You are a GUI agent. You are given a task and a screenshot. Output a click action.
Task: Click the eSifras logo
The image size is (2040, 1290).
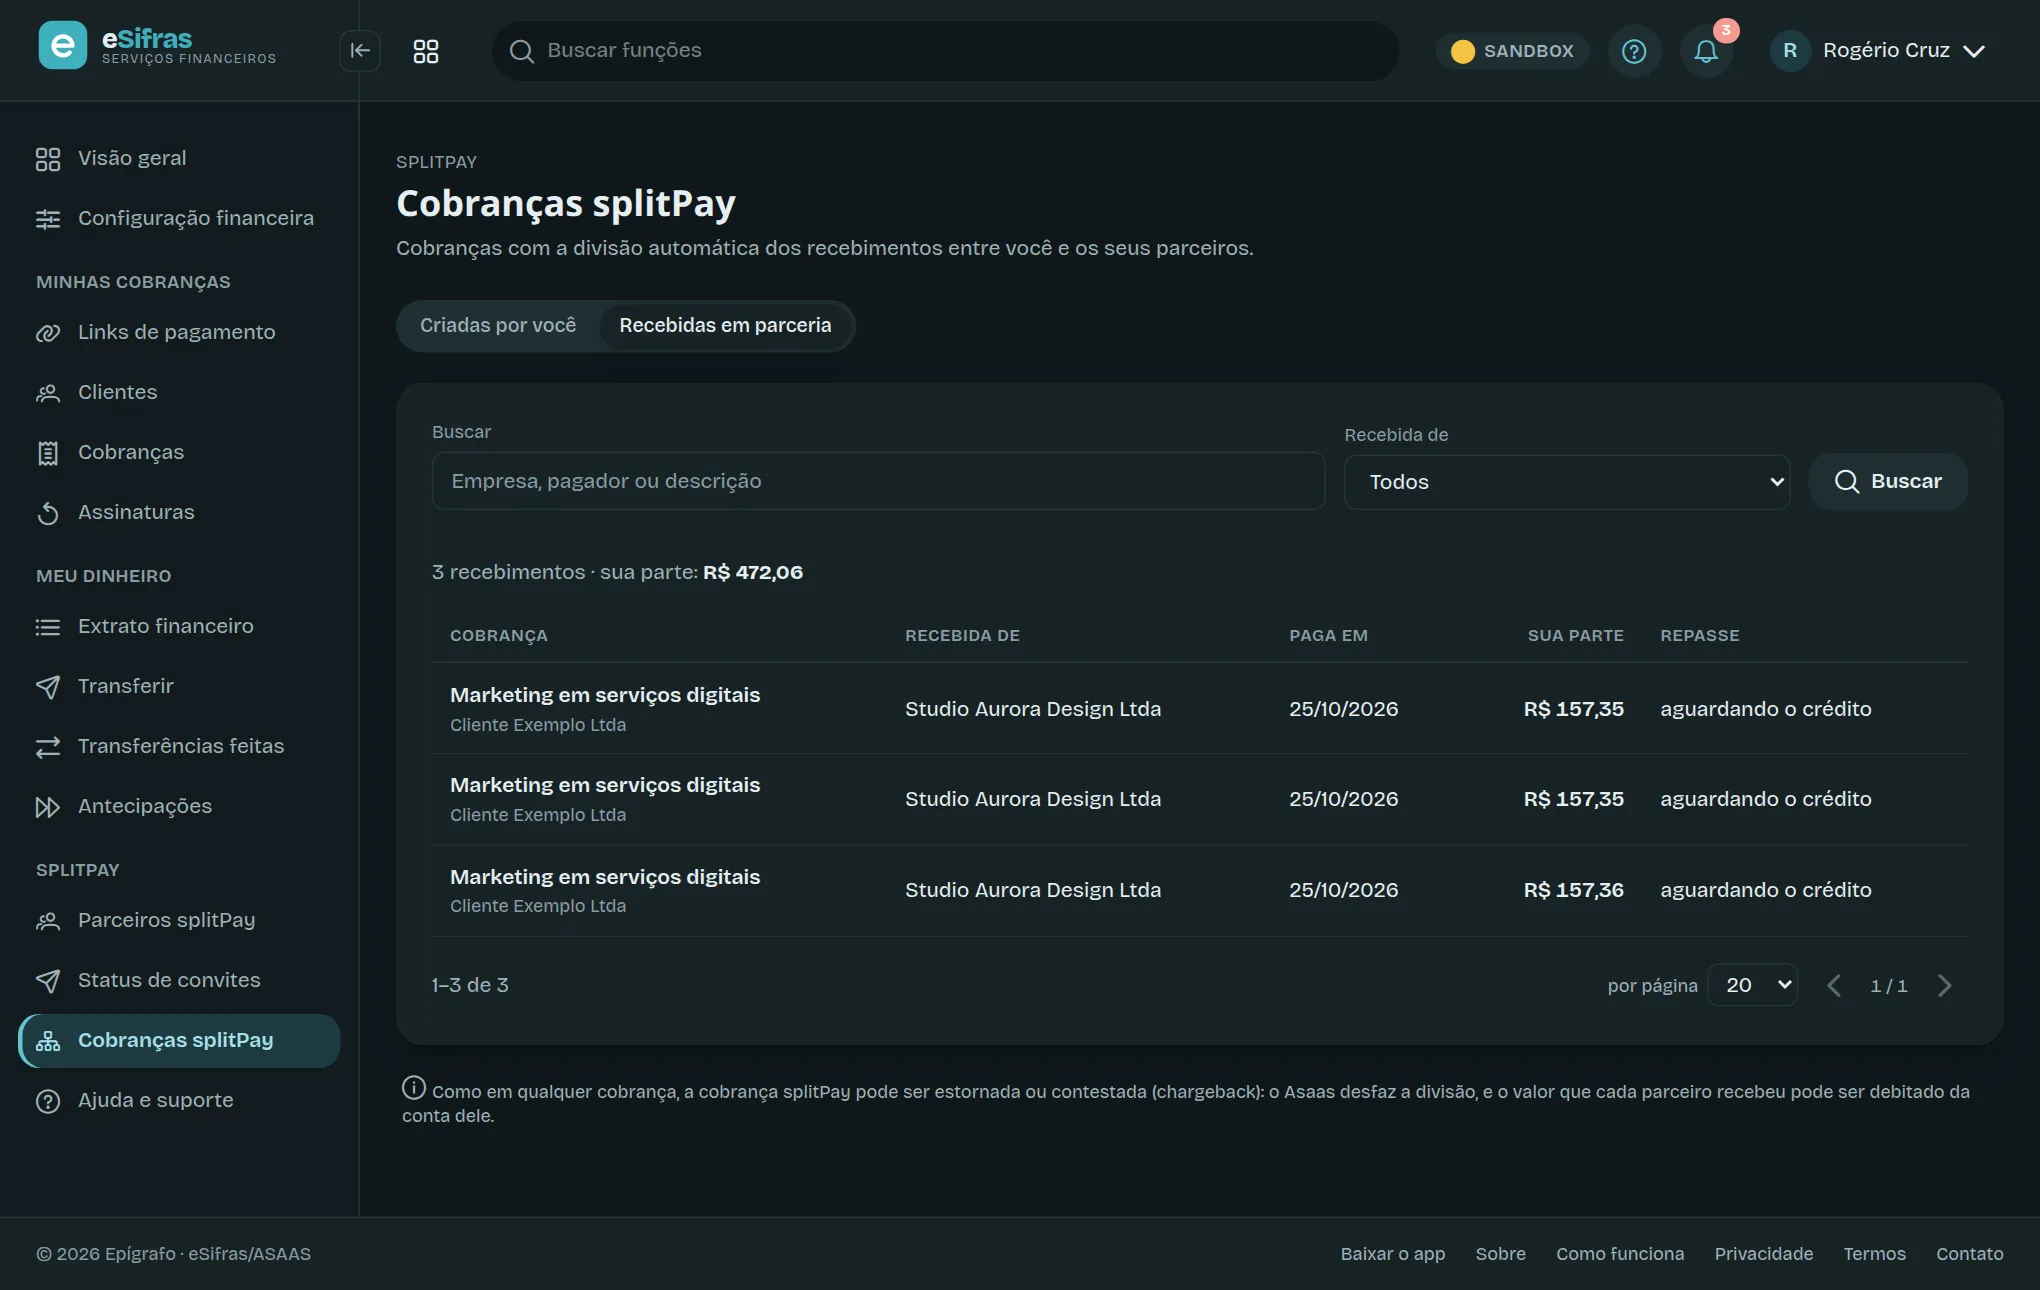157,46
